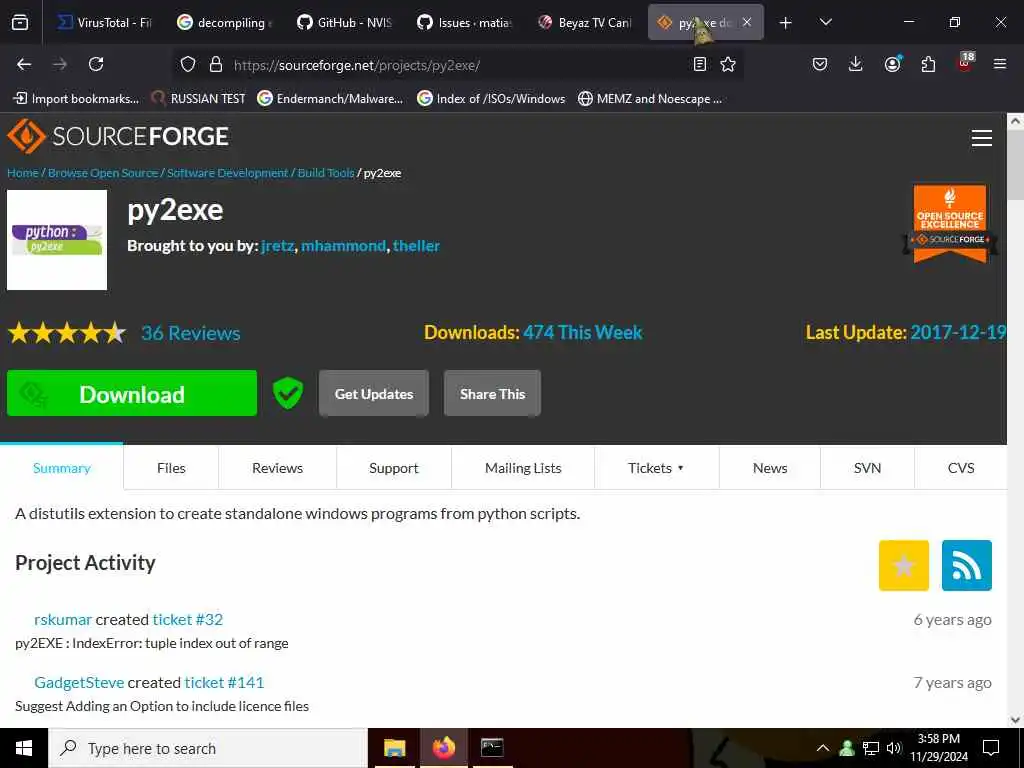Image resolution: width=1024 pixels, height=768 pixels.
Task: Click the volume speaker tray icon
Action: coord(893,748)
